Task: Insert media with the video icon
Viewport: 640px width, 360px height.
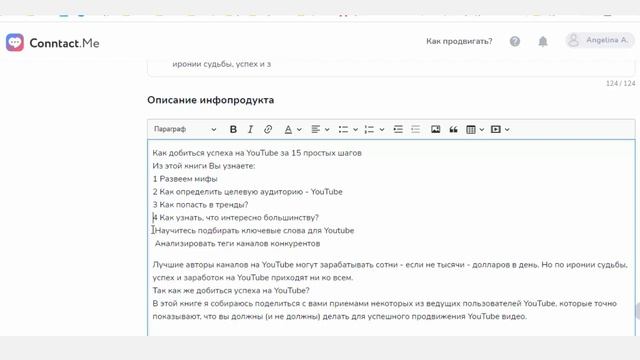Action: pos(496,129)
